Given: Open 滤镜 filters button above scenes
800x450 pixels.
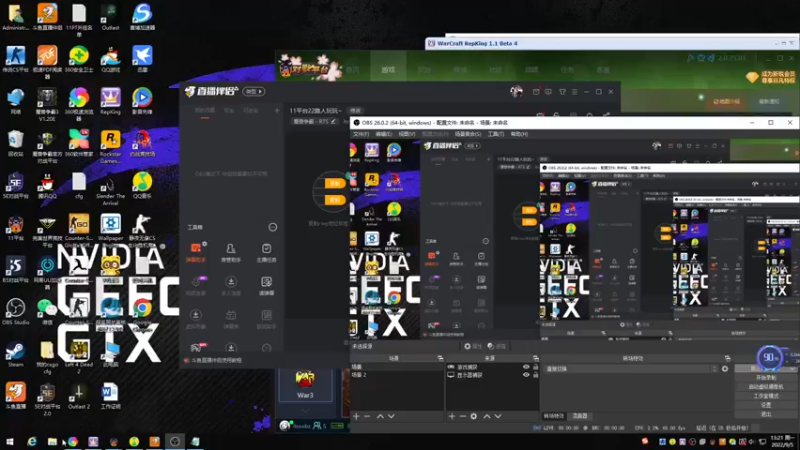Looking at the screenshot, I should tap(496, 346).
